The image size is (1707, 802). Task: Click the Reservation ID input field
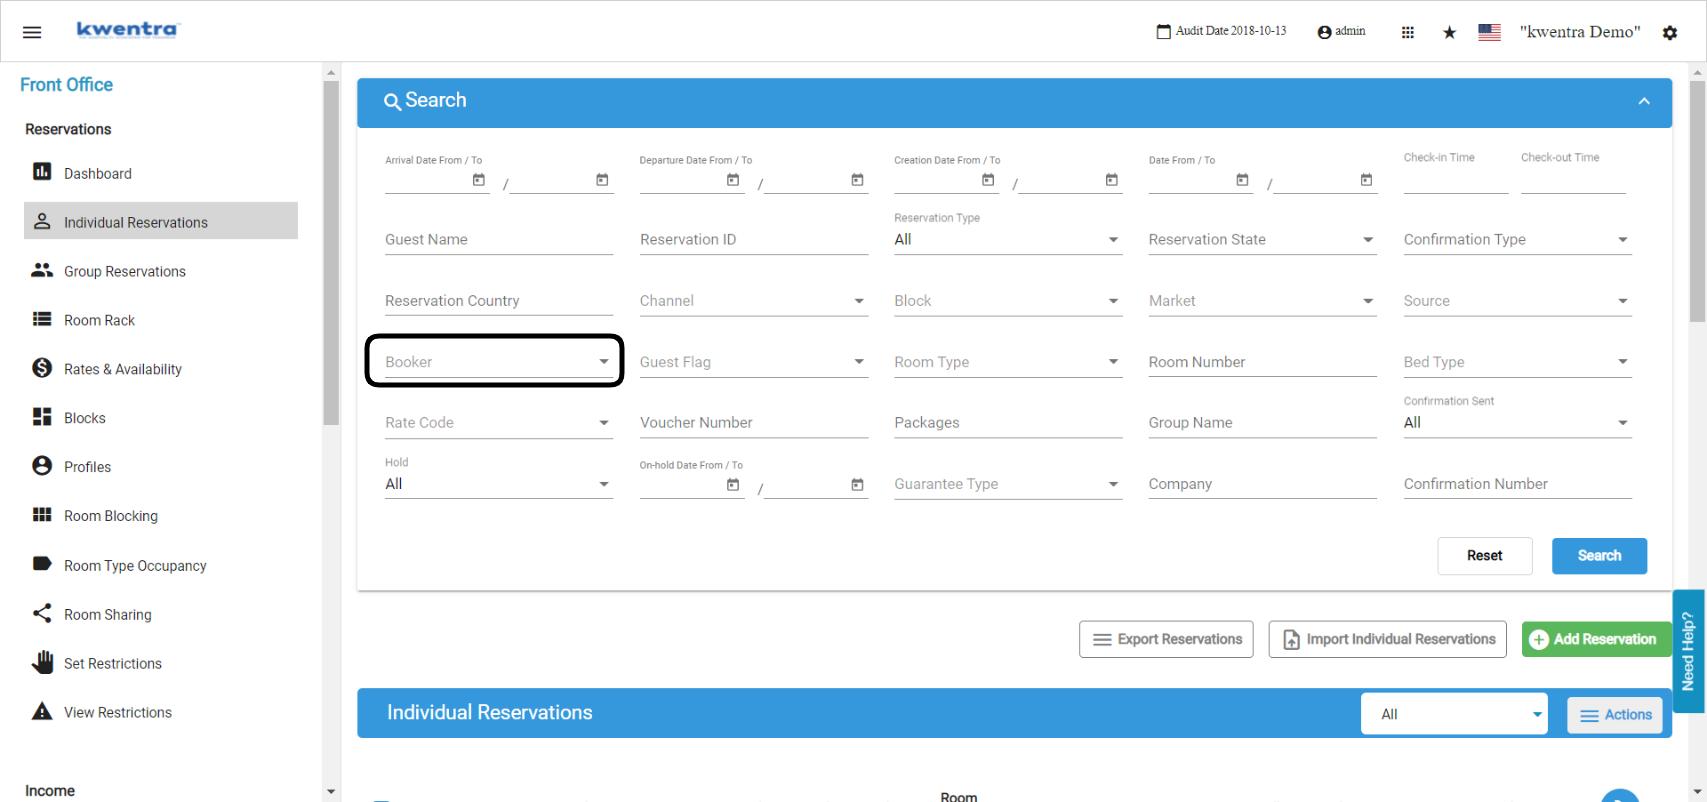click(x=753, y=240)
